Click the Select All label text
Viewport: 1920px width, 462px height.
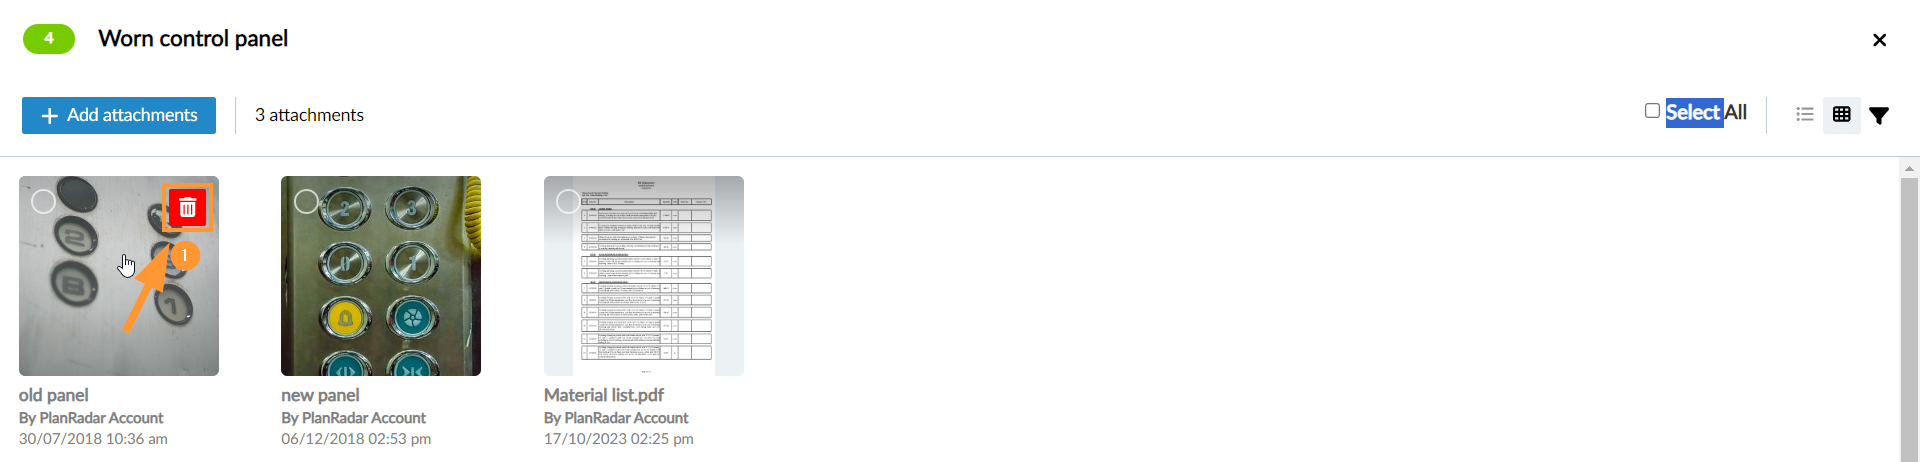pyautogui.click(x=1706, y=112)
